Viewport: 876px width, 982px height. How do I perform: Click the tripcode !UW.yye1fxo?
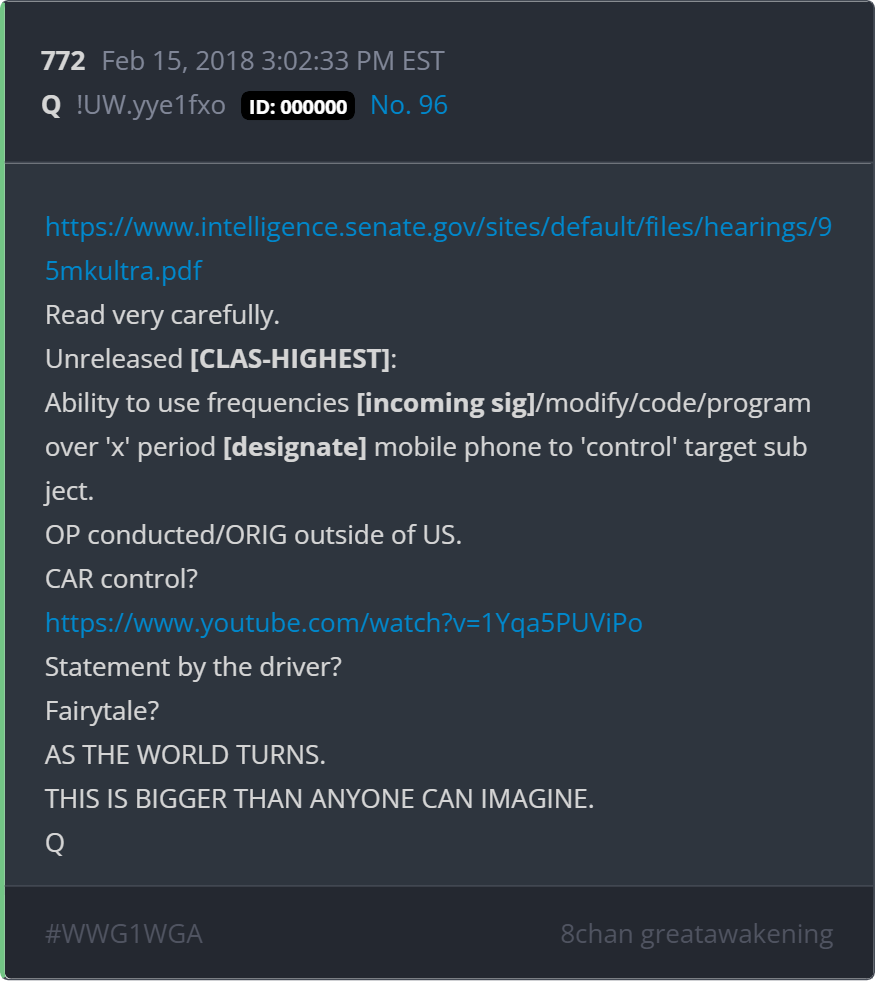[x=151, y=105]
